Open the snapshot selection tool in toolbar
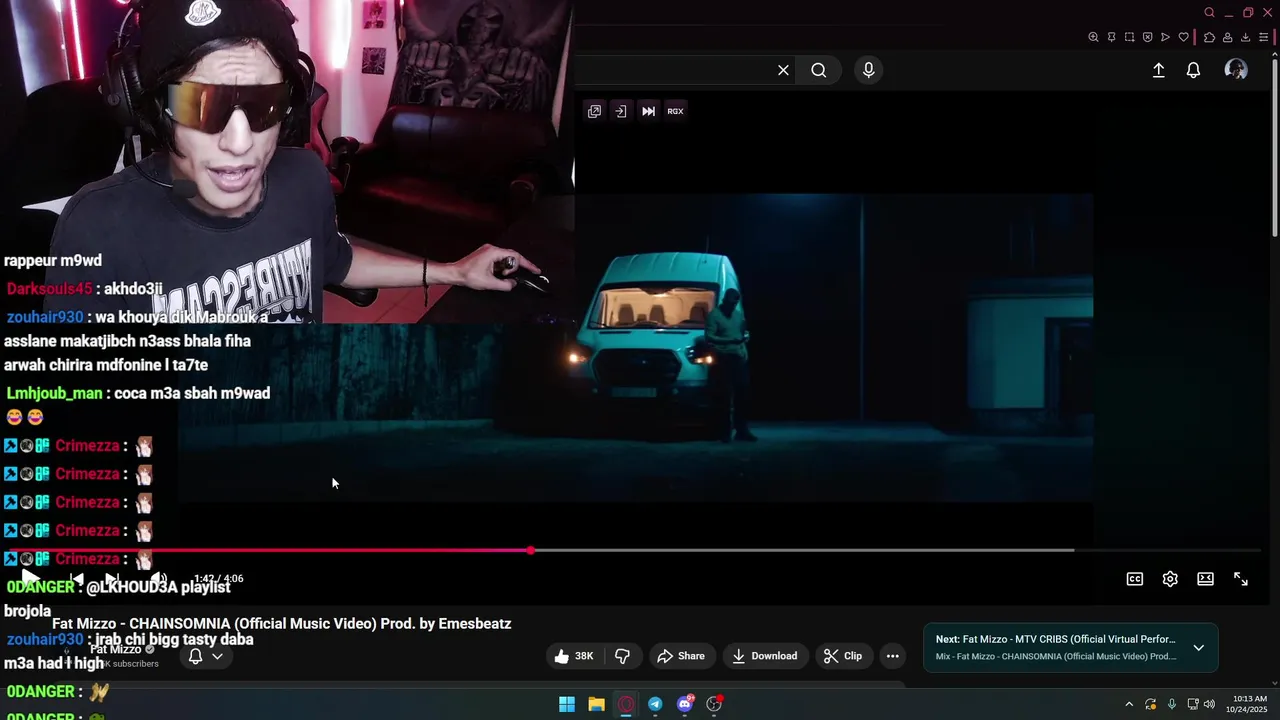The width and height of the screenshot is (1280, 720). (x=1129, y=37)
